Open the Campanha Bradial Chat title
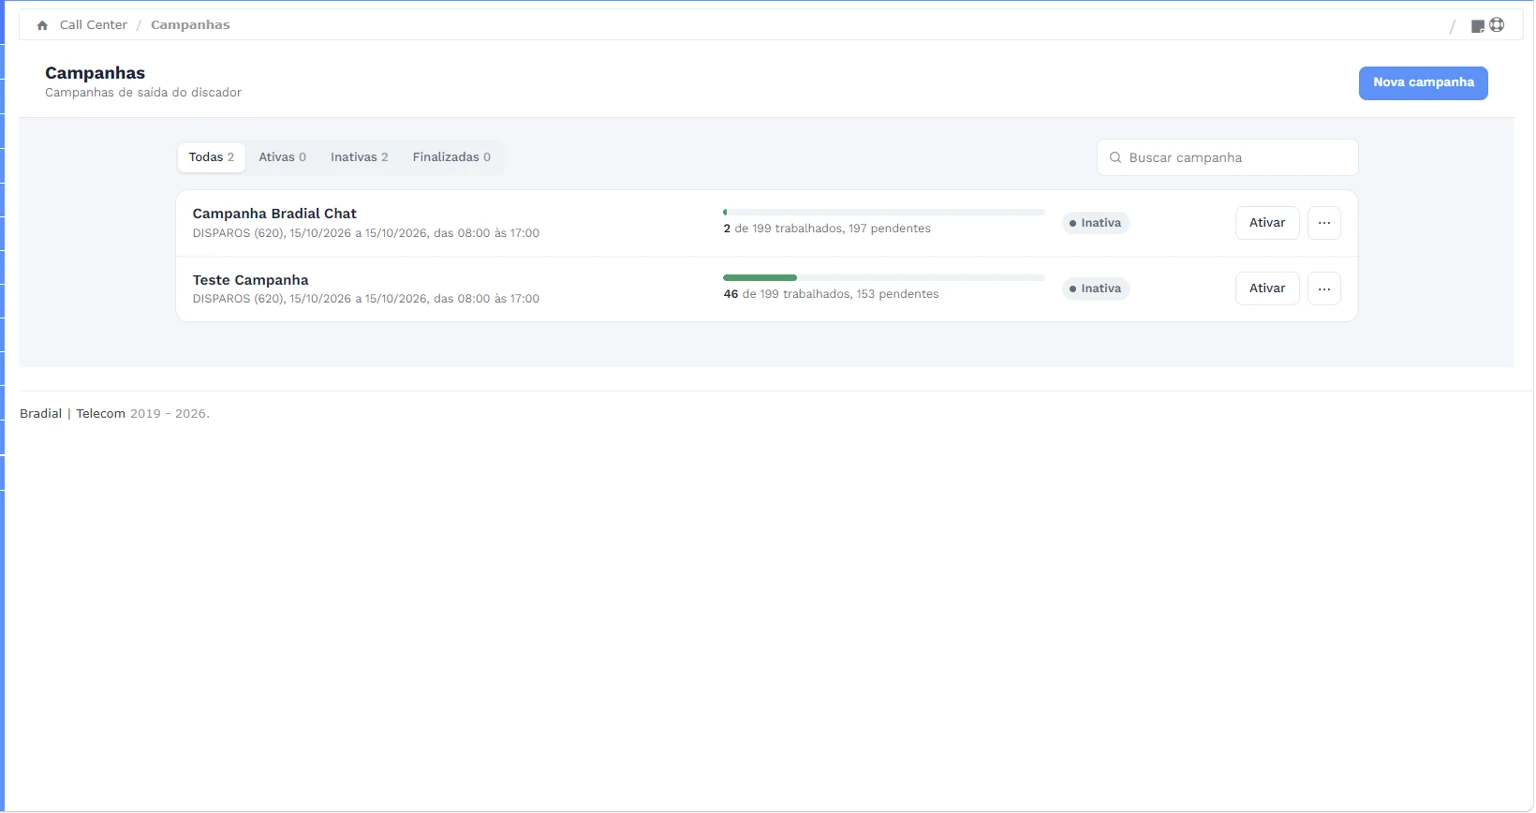 click(274, 214)
